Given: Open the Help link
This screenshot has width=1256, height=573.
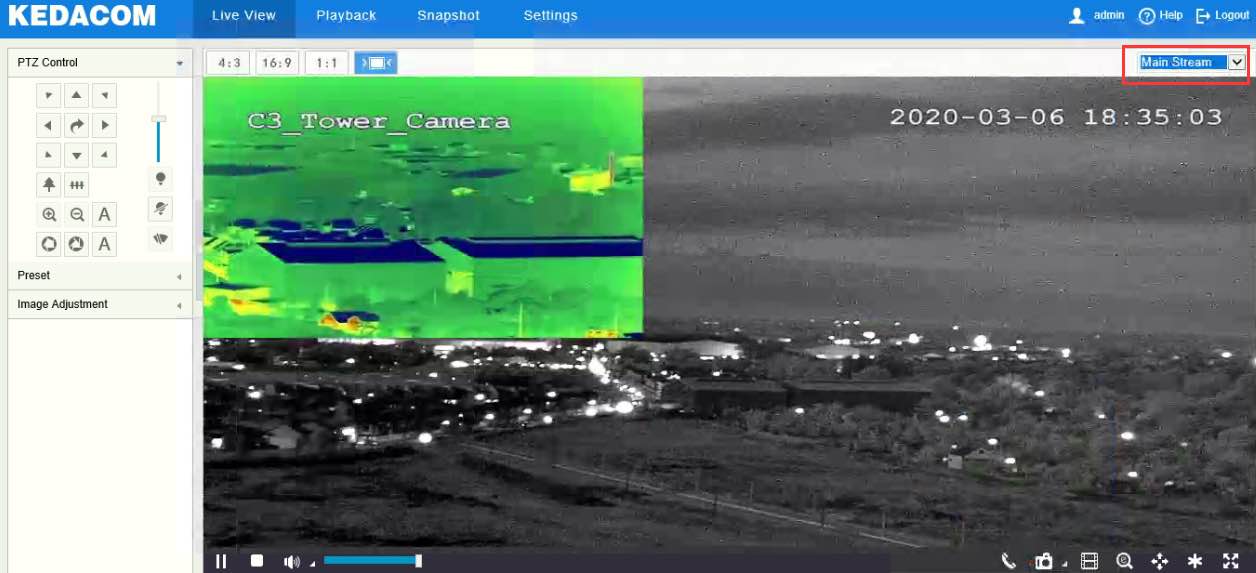Looking at the screenshot, I should coord(1161,16).
